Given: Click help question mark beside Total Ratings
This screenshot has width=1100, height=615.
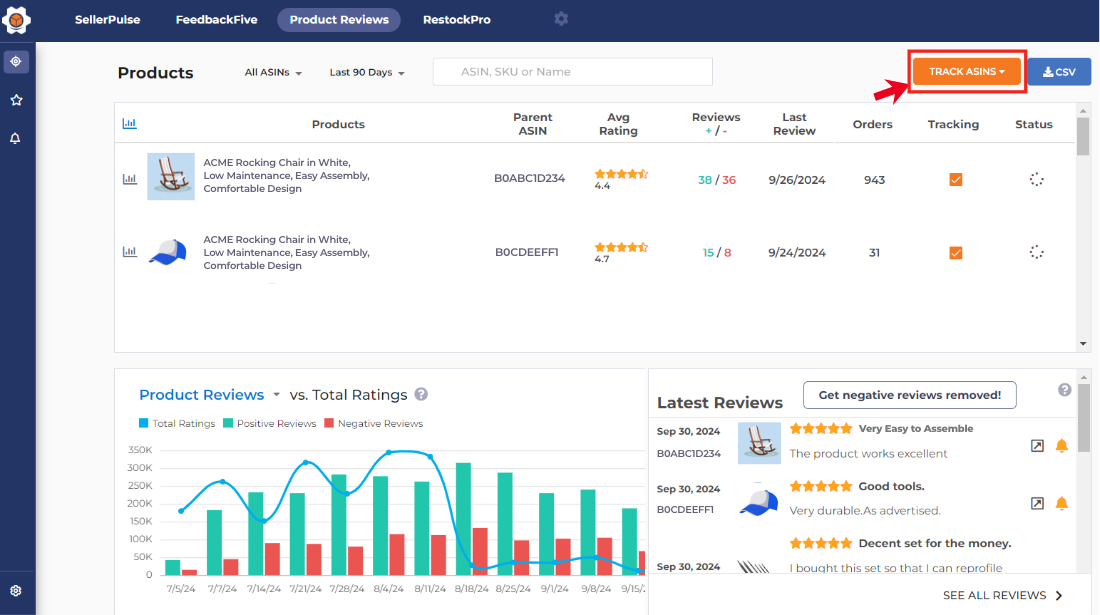Looking at the screenshot, I should (422, 394).
